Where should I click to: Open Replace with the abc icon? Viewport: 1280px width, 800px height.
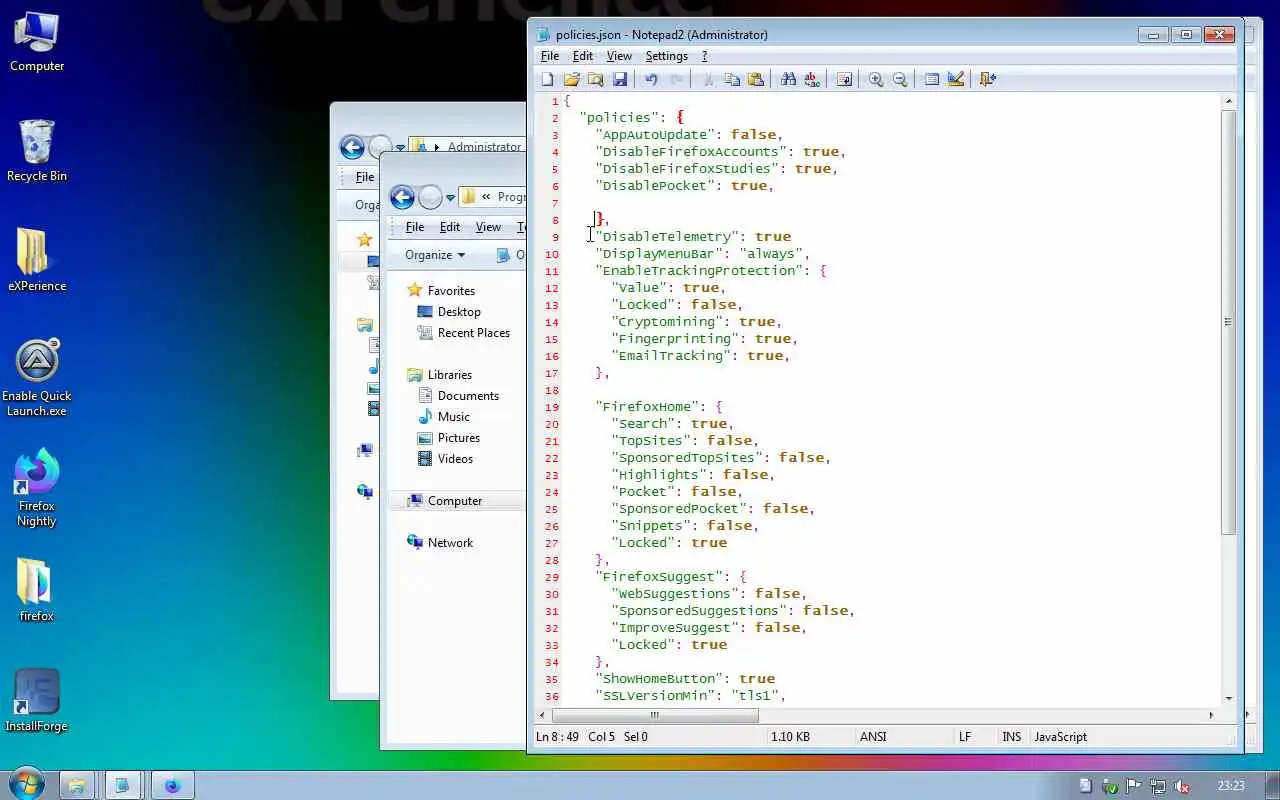(812, 79)
